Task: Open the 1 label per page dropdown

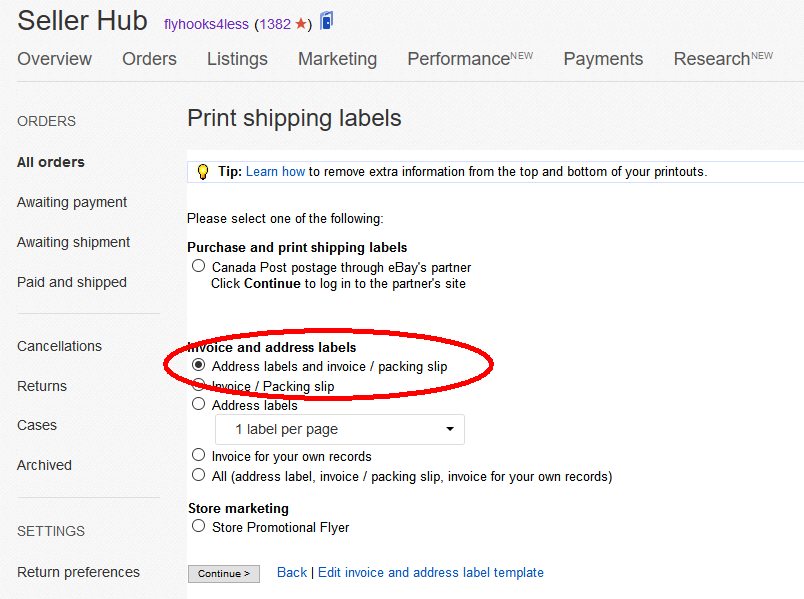Action: pos(340,429)
